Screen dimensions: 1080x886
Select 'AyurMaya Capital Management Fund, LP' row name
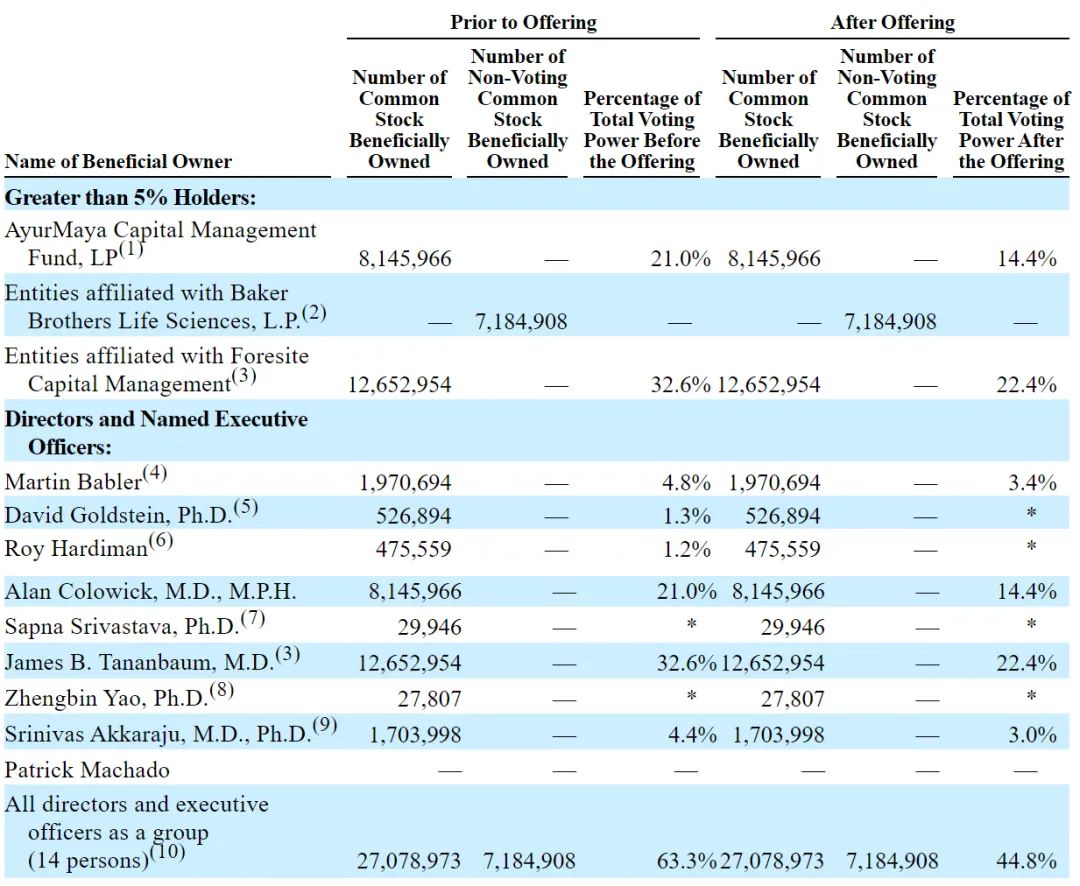[x=160, y=244]
